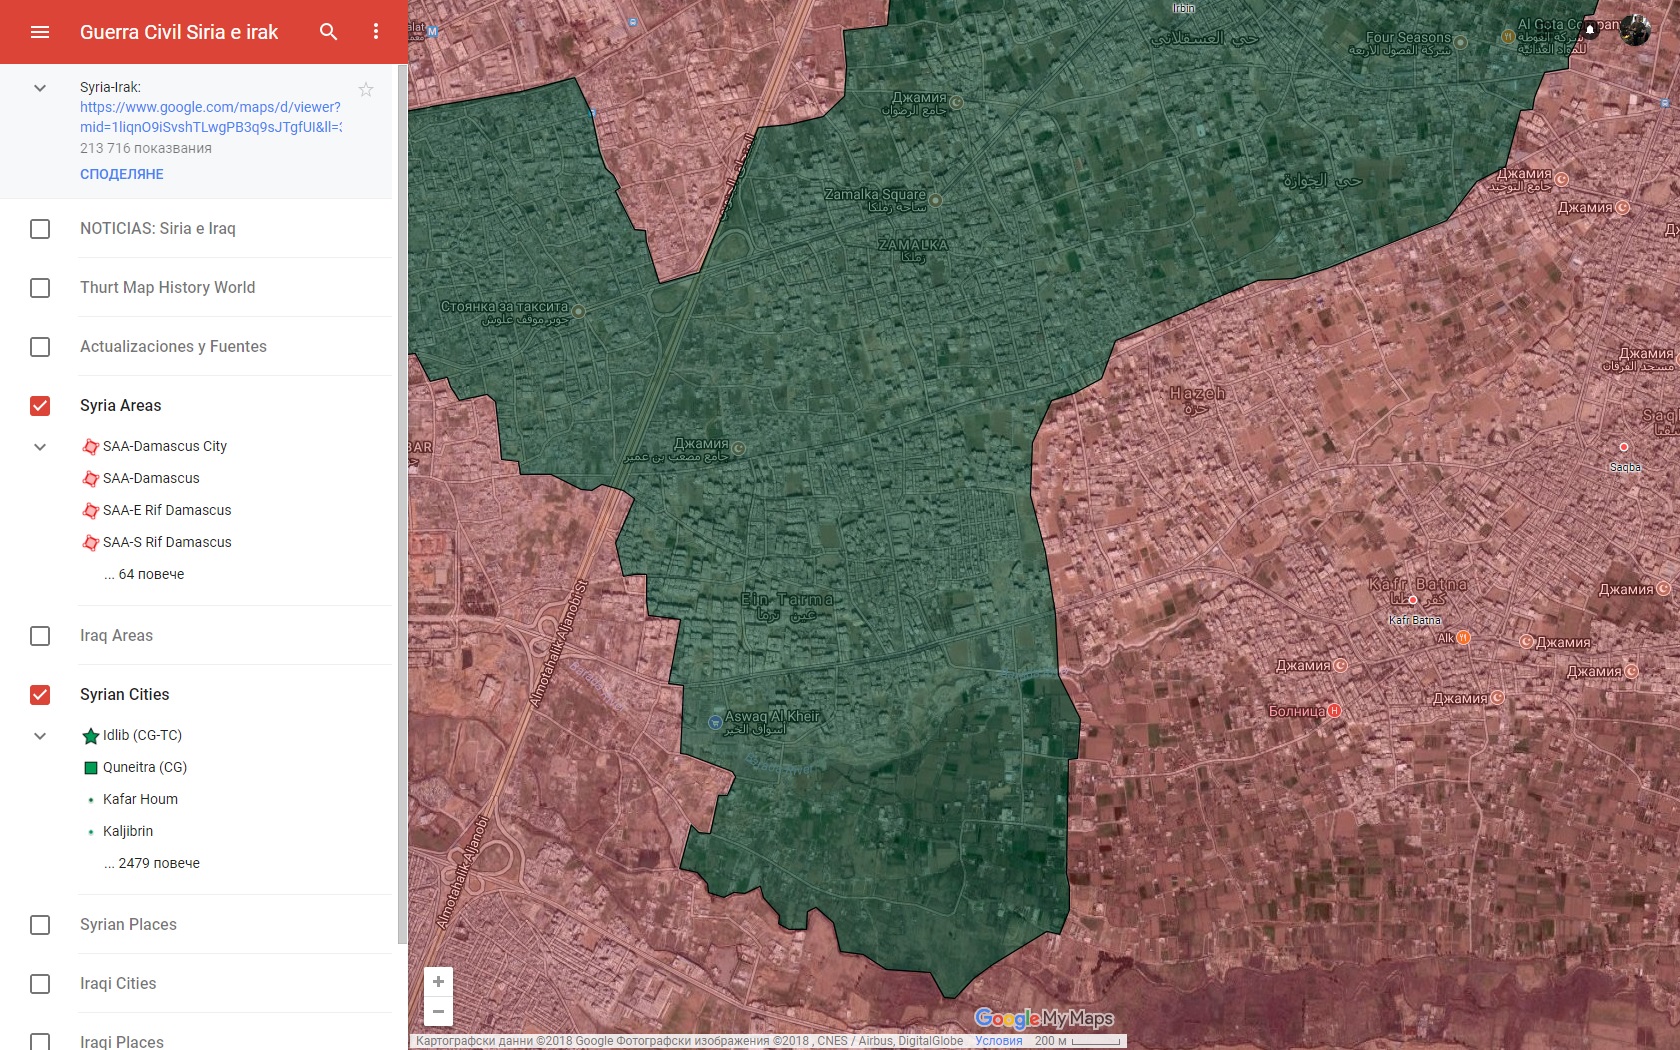The width and height of the screenshot is (1680, 1050).
Task: Open the hamburger menu in the header
Action: (40, 32)
